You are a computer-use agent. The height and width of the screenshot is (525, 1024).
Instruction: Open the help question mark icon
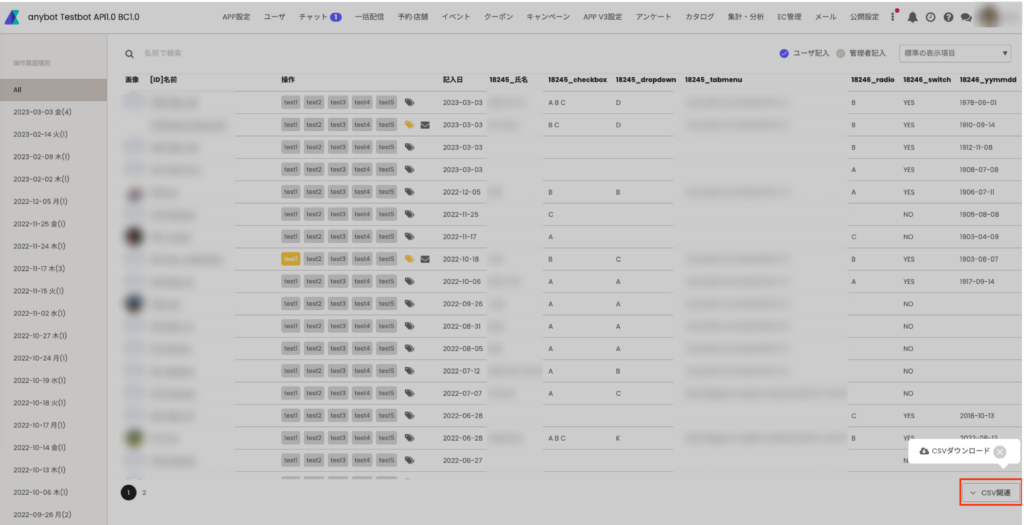(x=948, y=17)
